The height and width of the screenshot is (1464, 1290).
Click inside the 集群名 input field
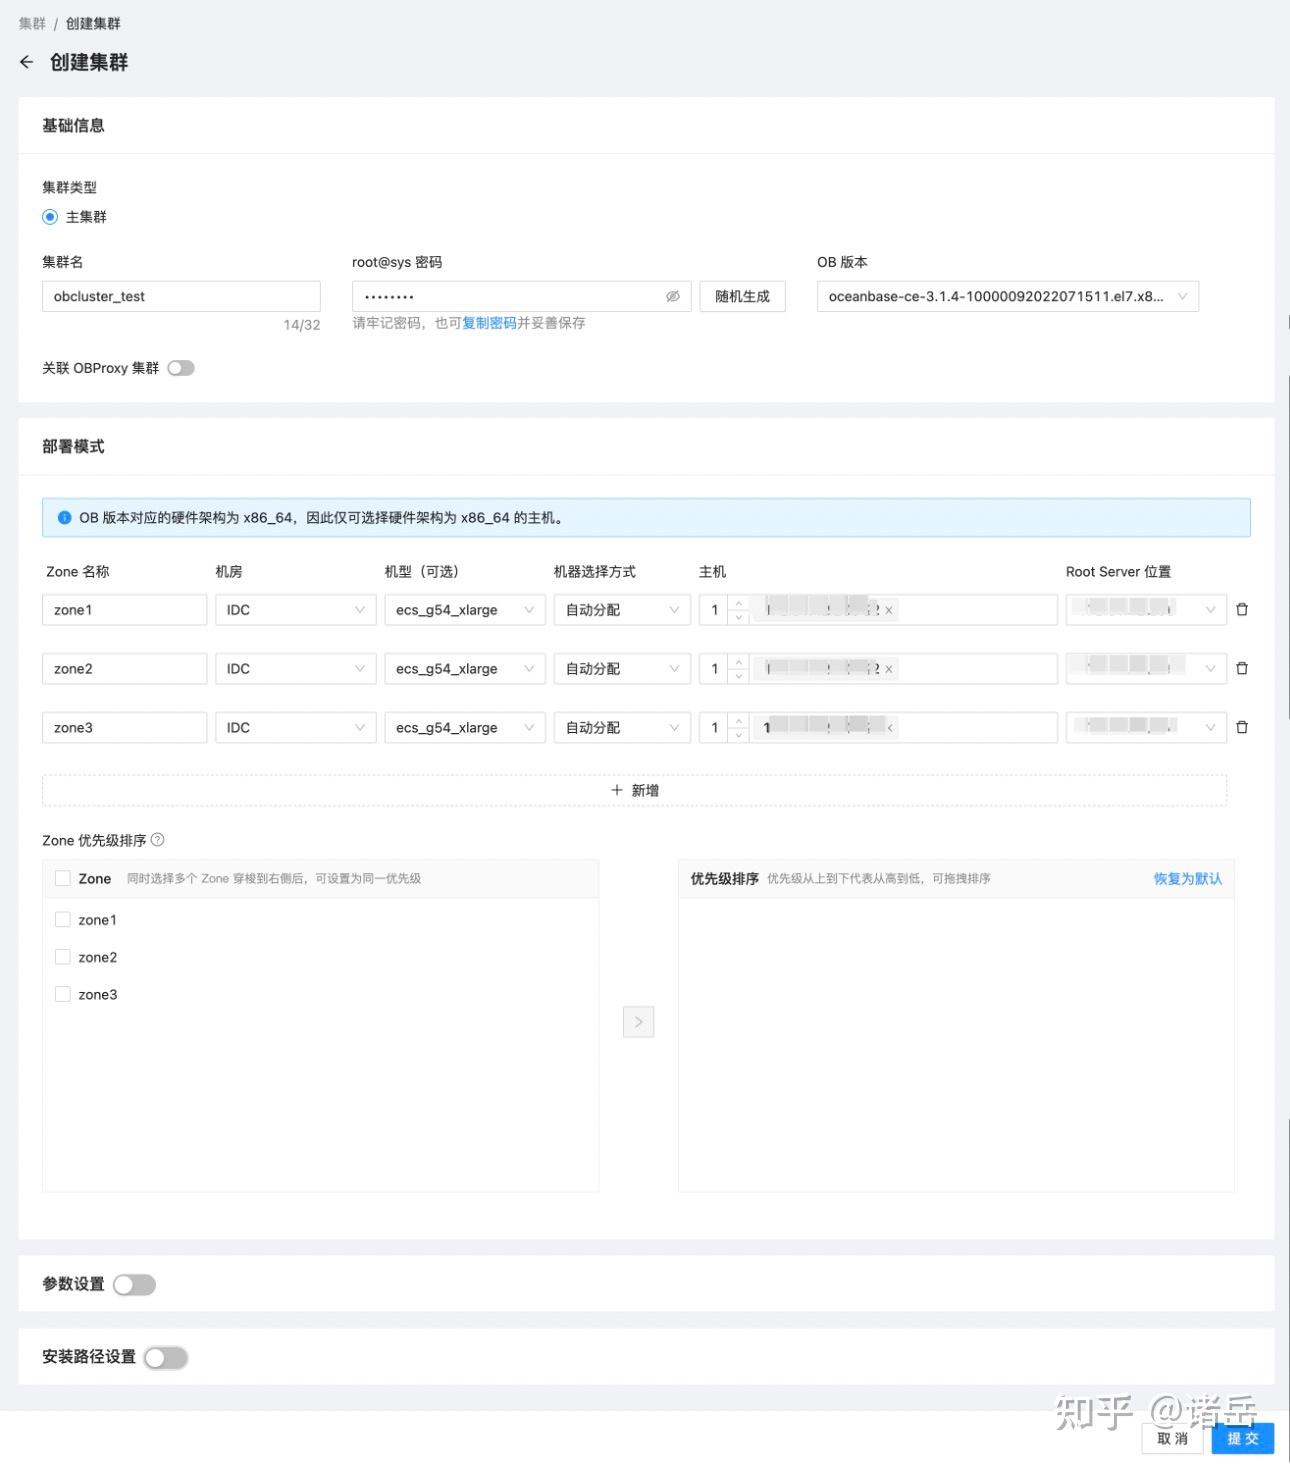coord(180,296)
